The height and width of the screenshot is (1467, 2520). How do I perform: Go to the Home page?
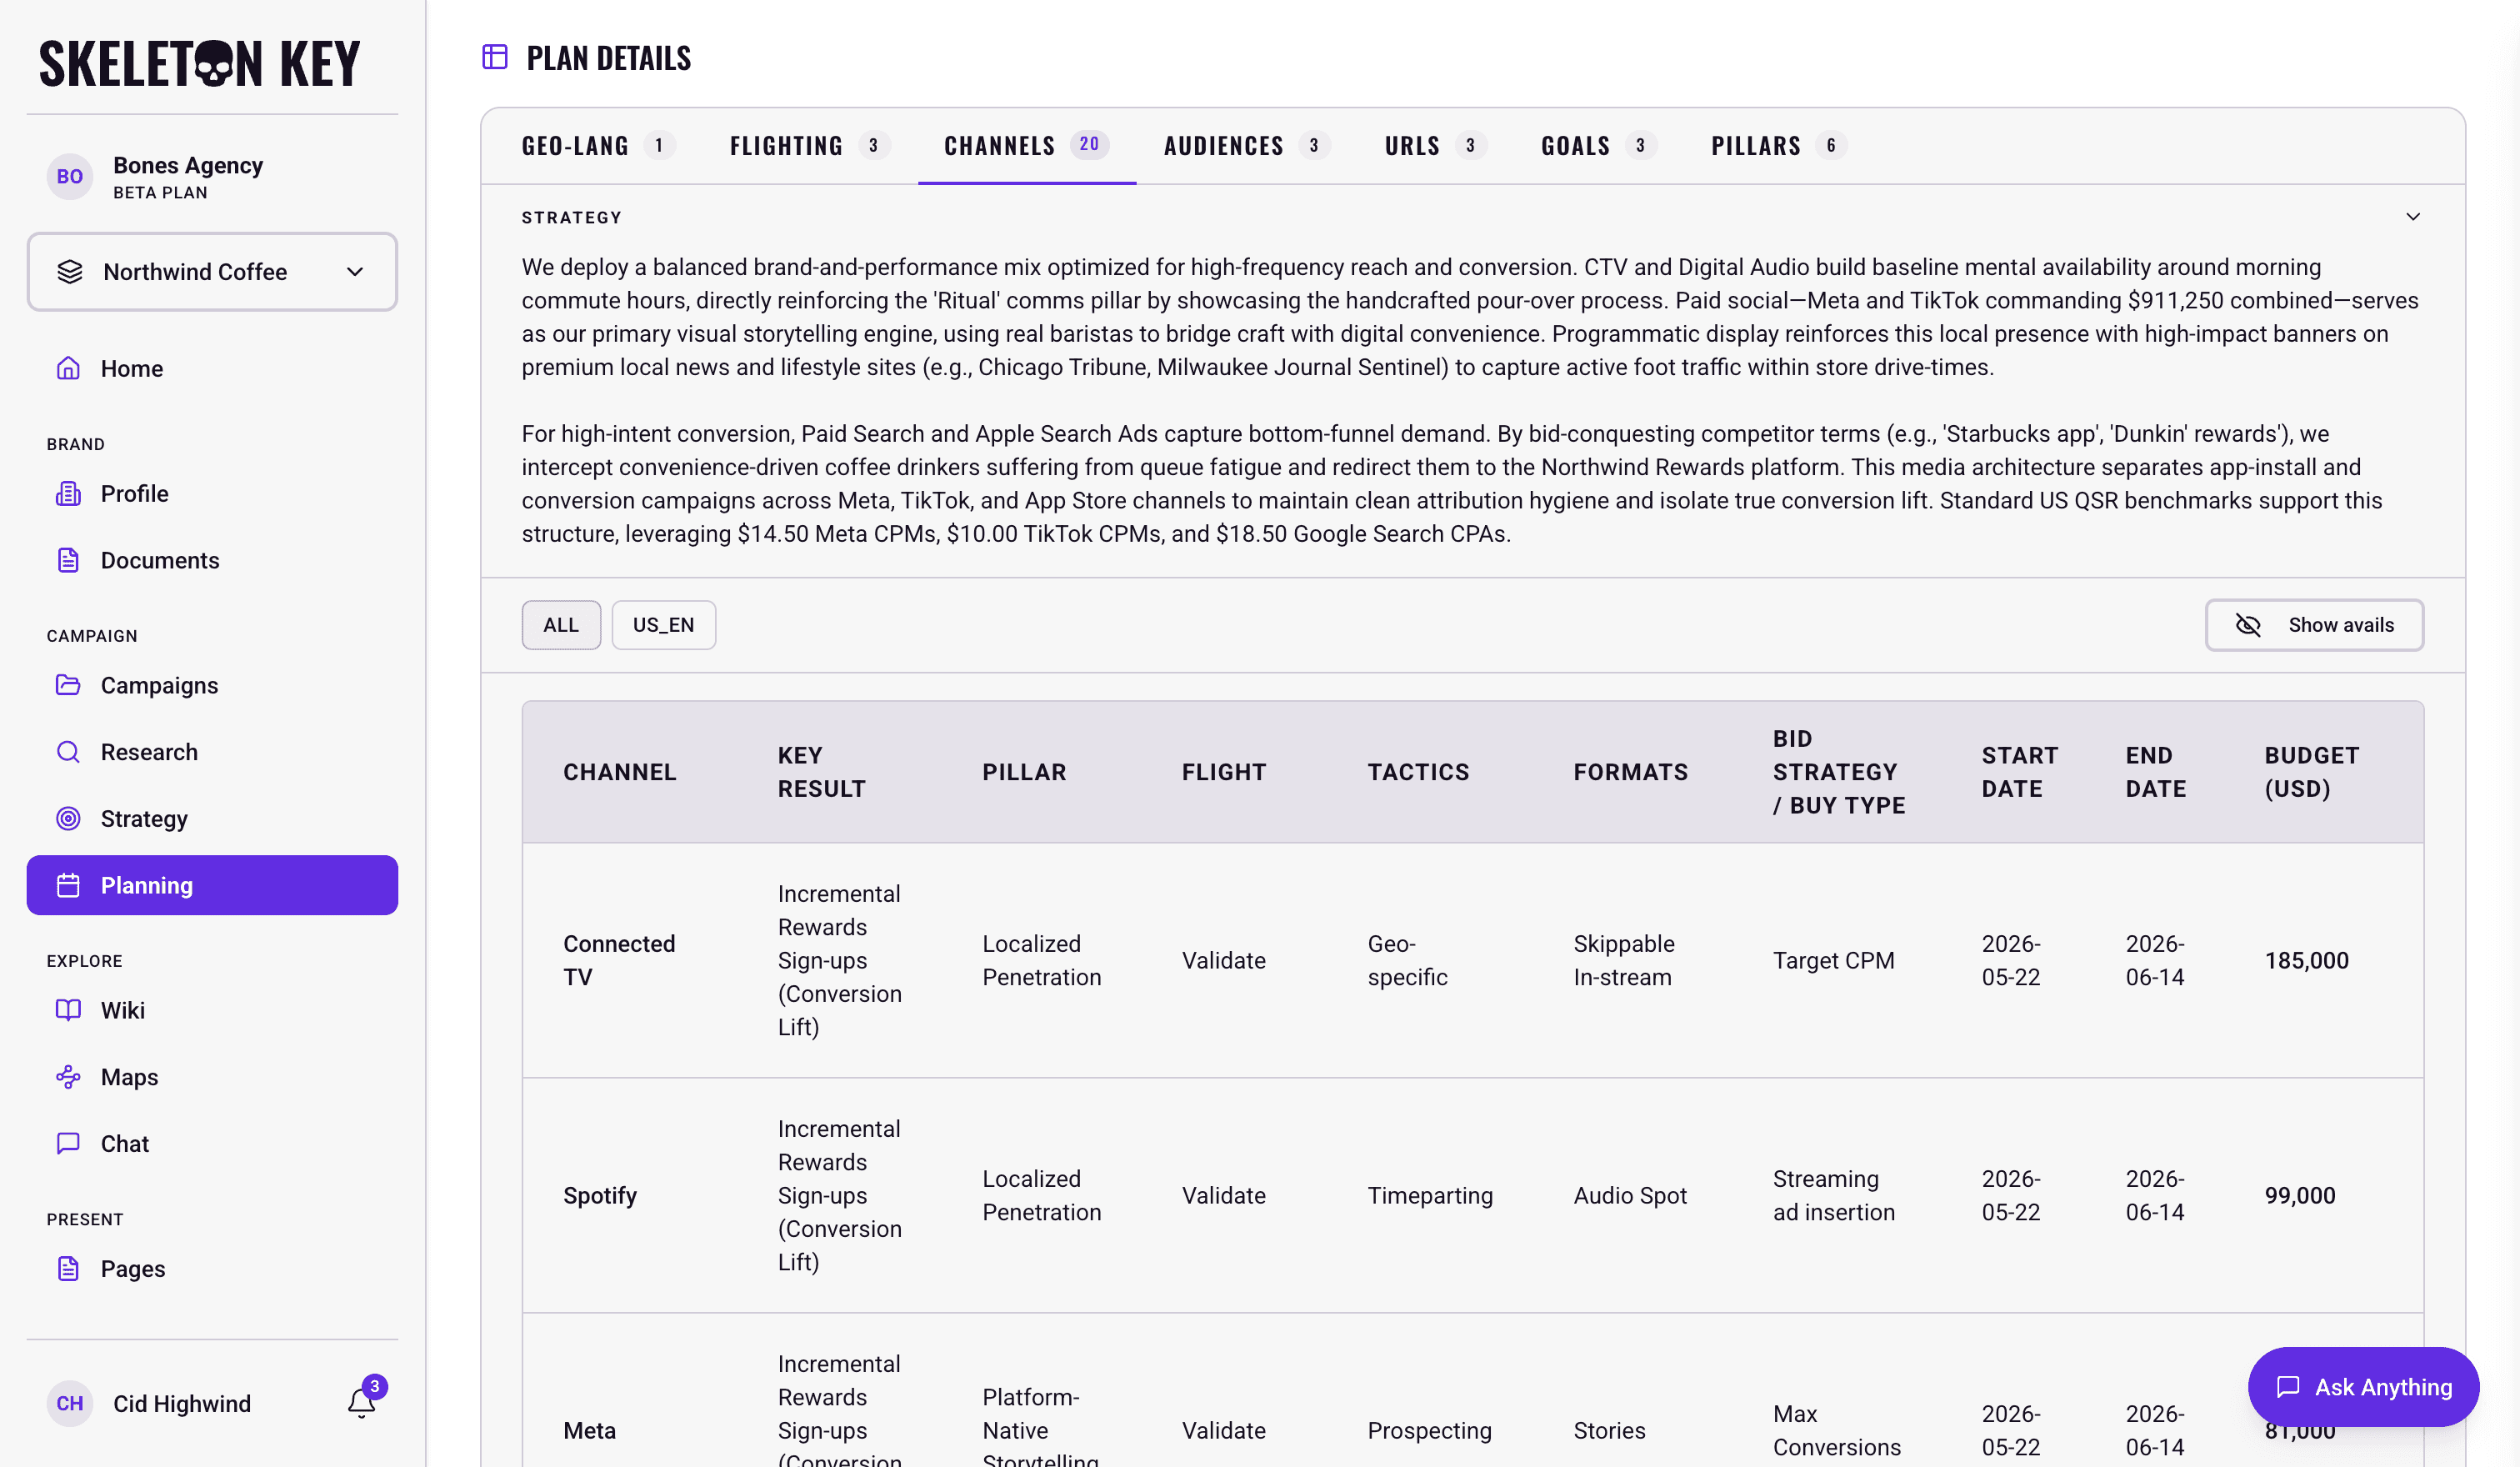tap(212, 368)
